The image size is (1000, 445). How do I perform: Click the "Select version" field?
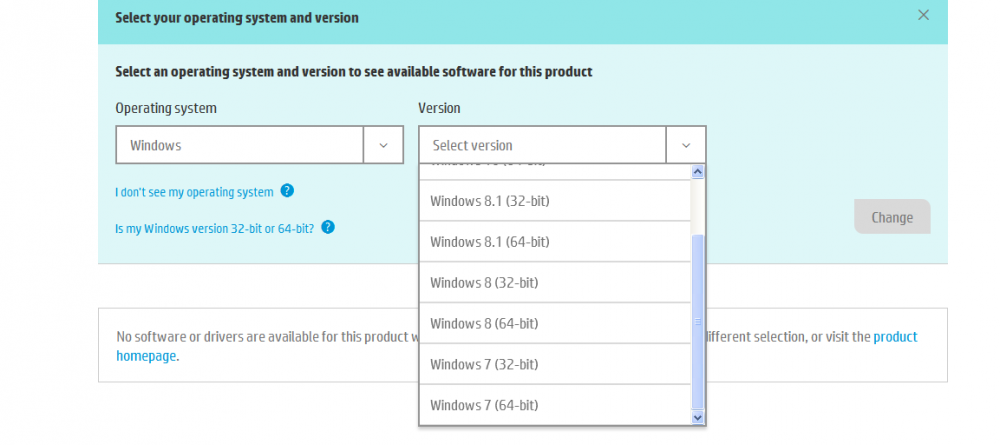[x=542, y=145]
